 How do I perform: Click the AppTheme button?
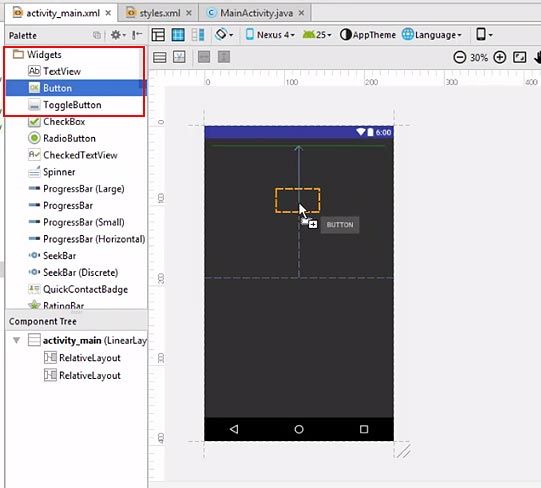coord(368,35)
